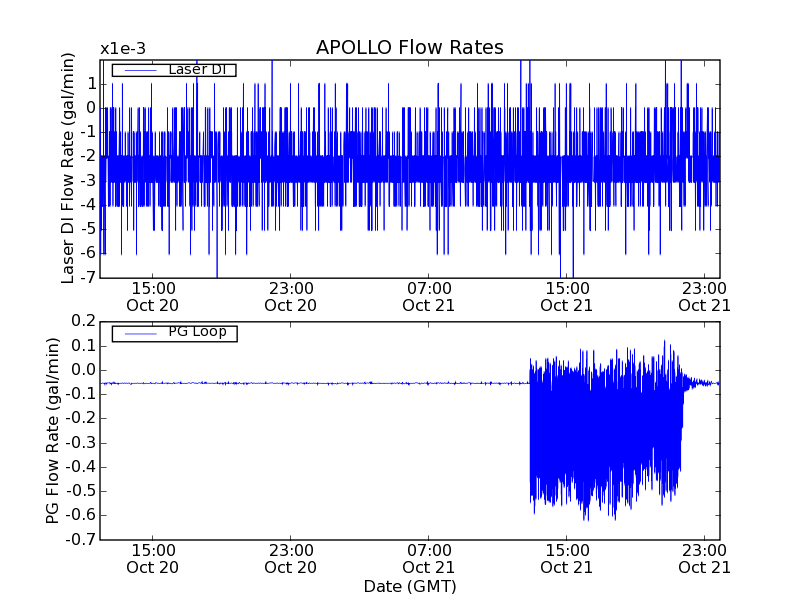Select the 07:00 Oct 21 tick on top plot

click(x=428, y=296)
